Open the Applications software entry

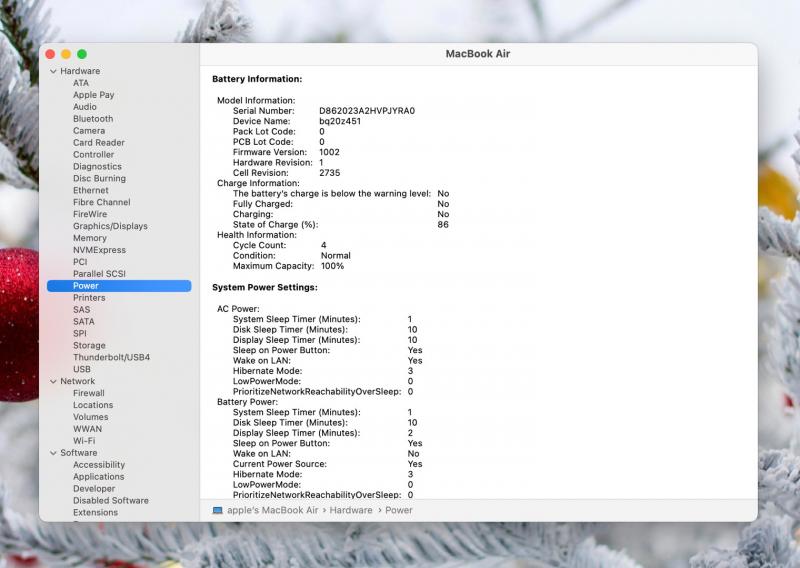click(x=98, y=477)
